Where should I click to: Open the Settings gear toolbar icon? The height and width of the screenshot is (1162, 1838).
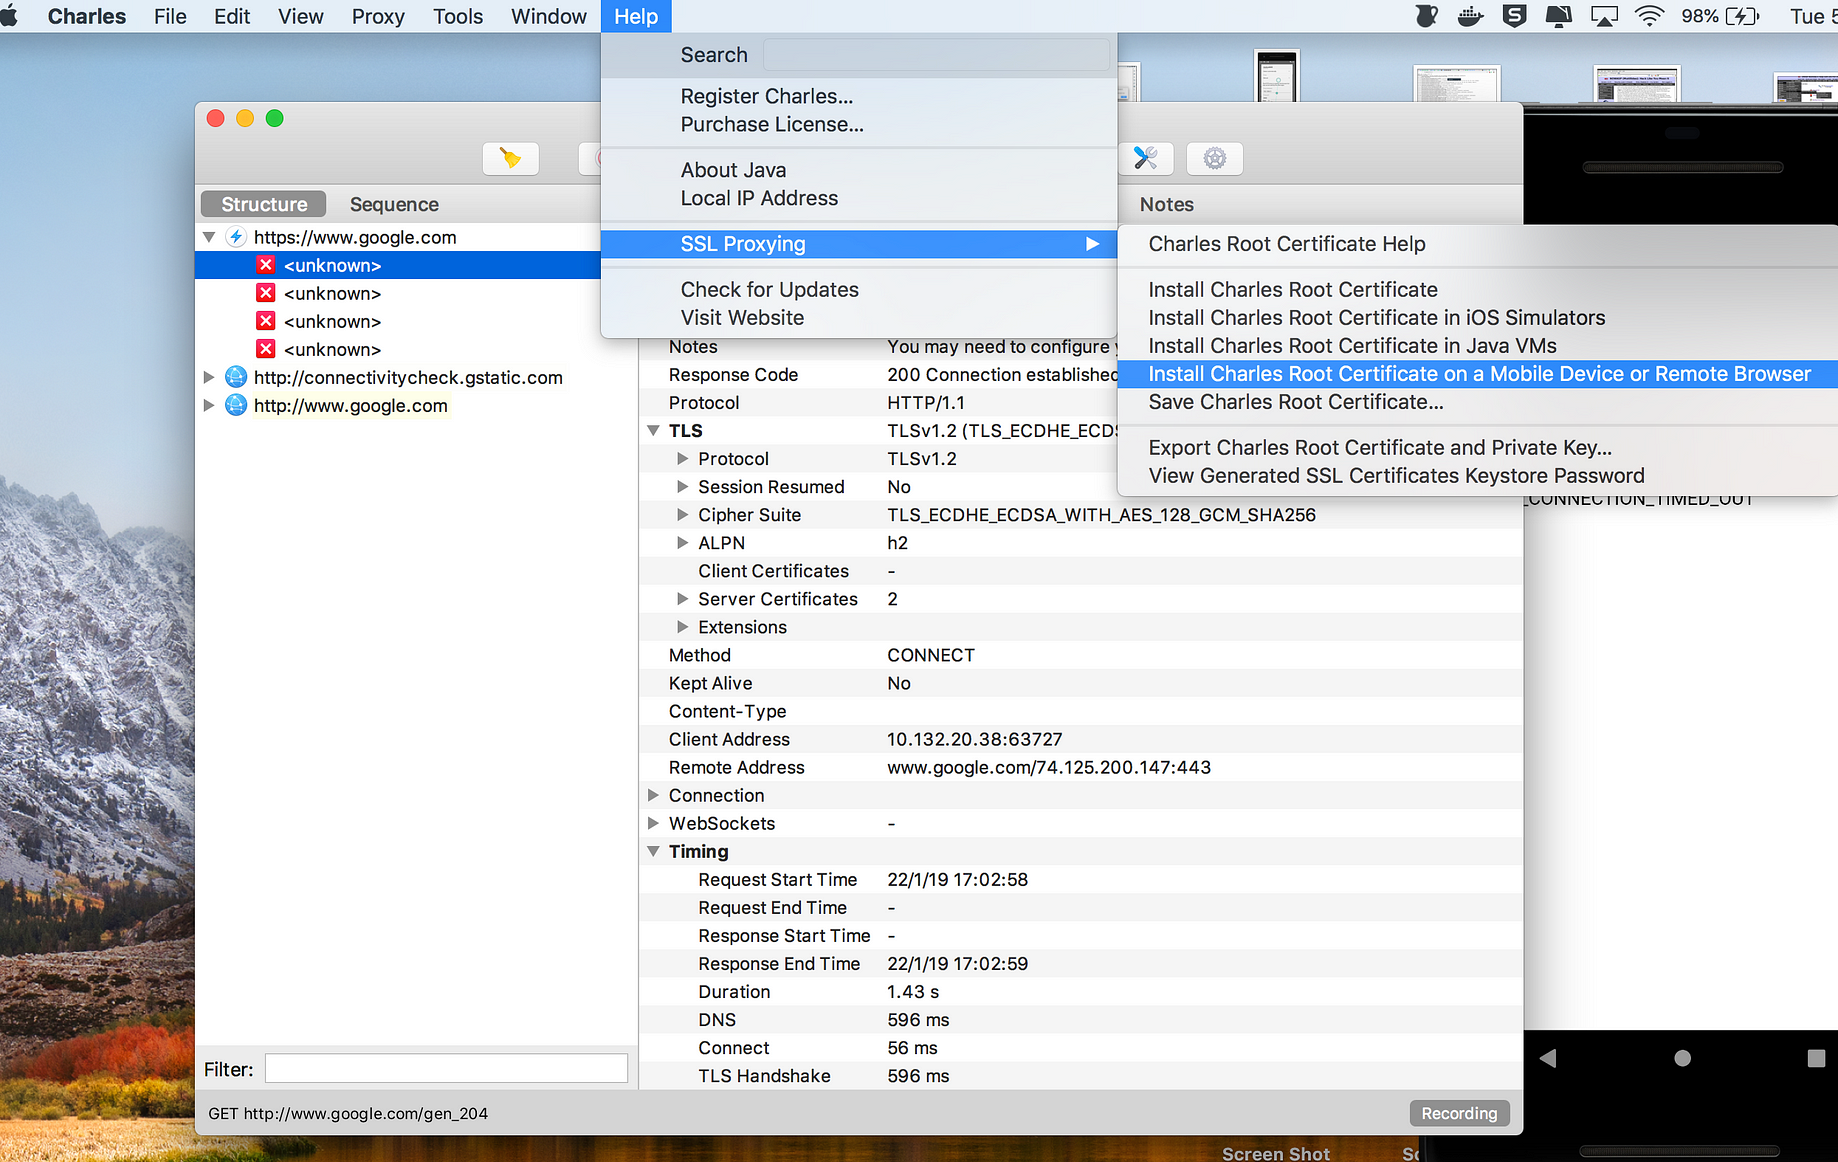coord(1214,158)
